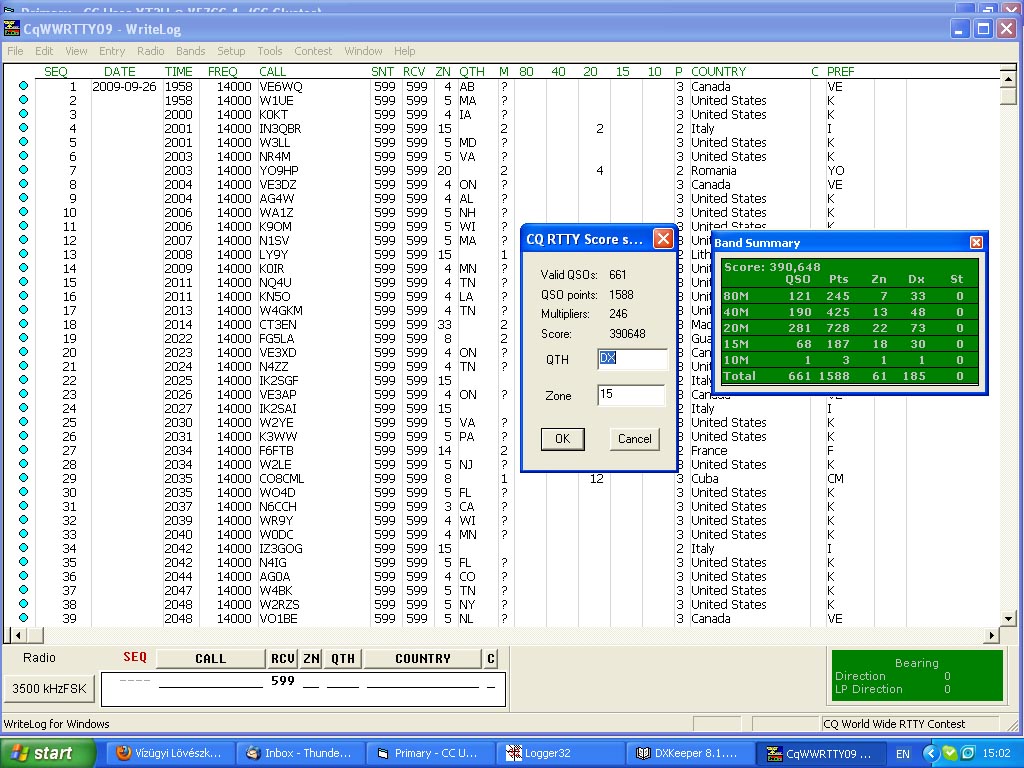Click the 20M row in Band Summary
Screen dimensions: 1024x768
pos(850,328)
